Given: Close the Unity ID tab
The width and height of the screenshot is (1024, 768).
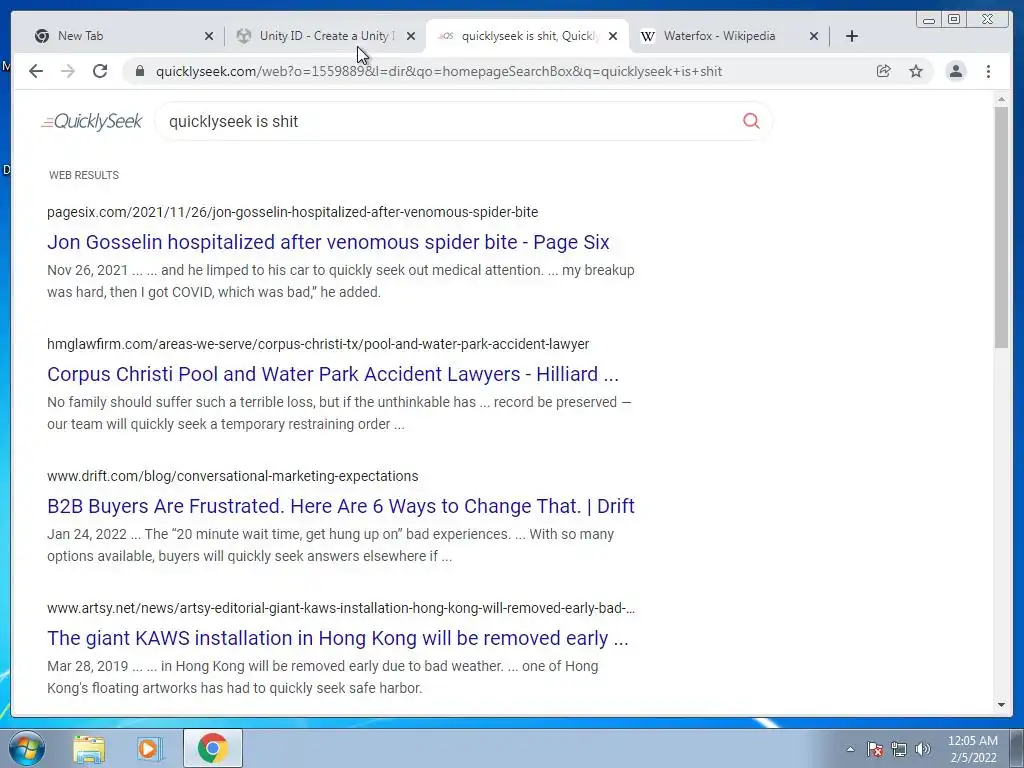Looking at the screenshot, I should click(411, 36).
